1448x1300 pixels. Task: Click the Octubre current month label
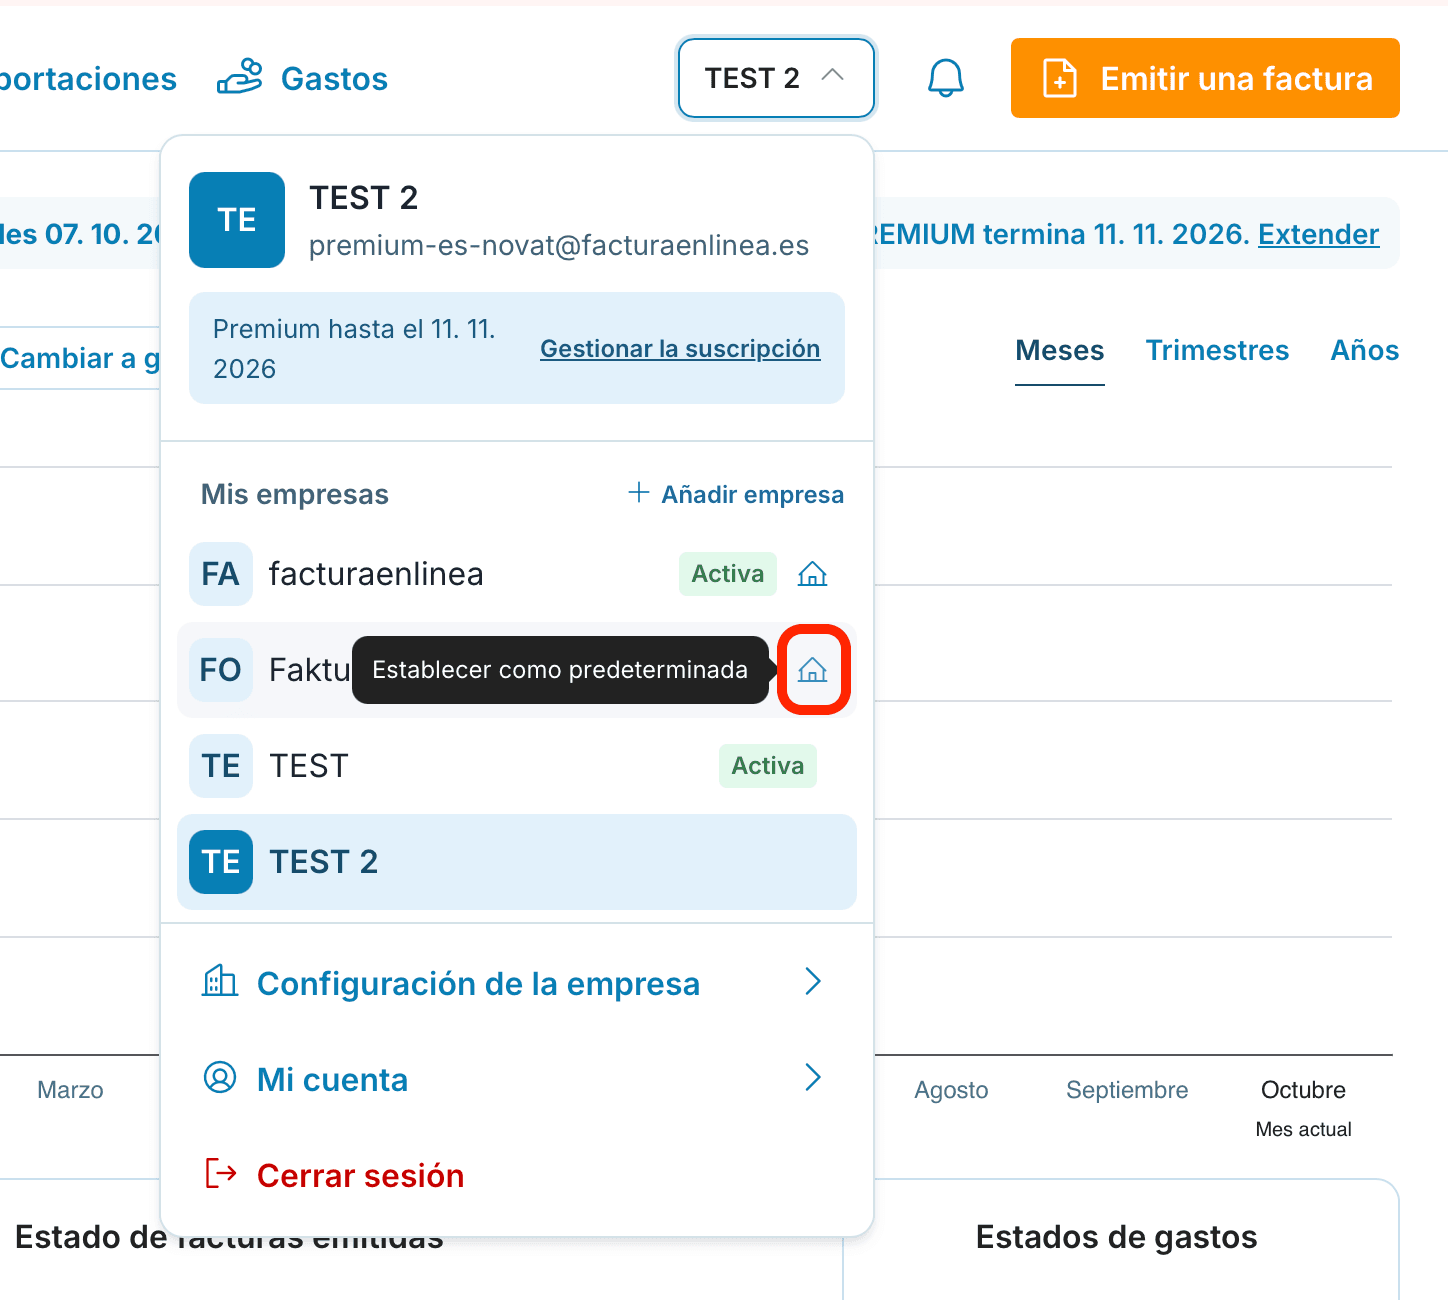point(1303,1090)
